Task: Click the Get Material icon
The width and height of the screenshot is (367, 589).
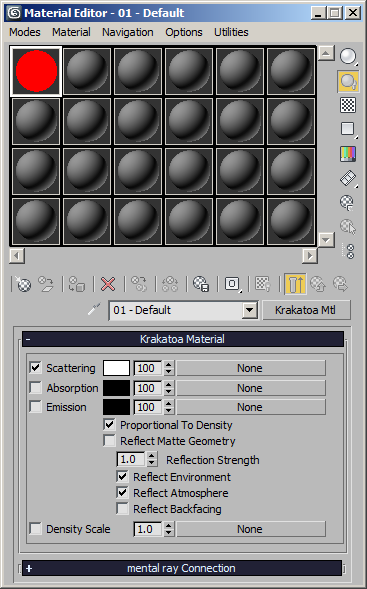Action: [x=23, y=284]
